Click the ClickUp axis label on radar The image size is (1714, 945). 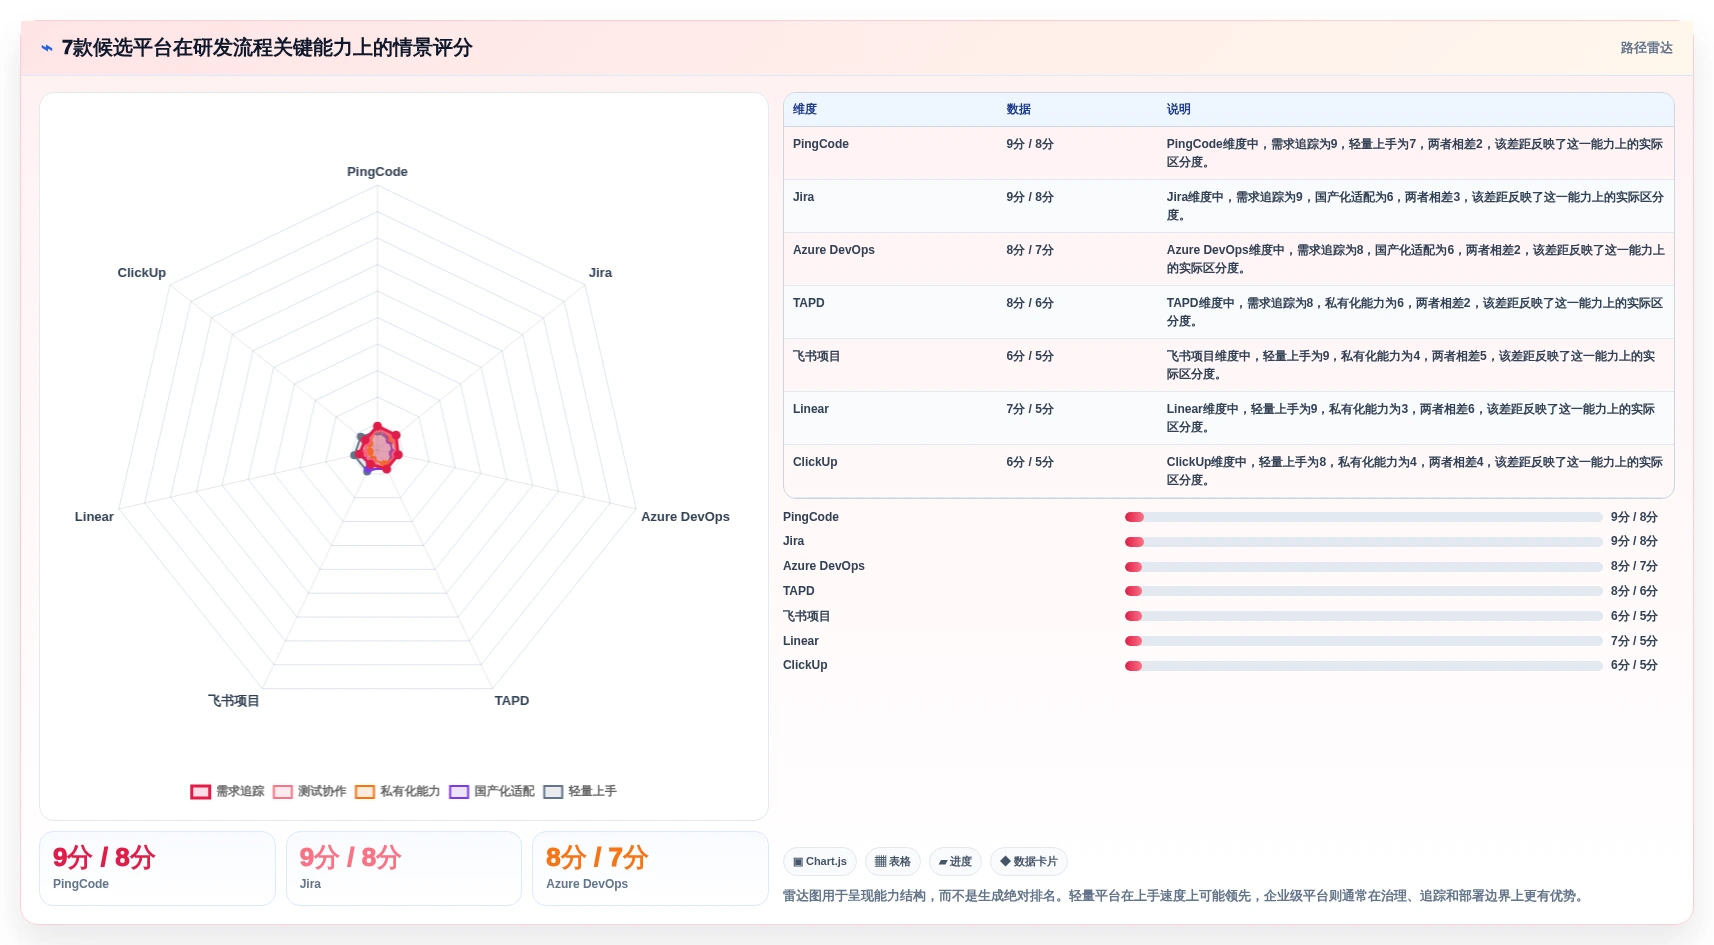[142, 273]
